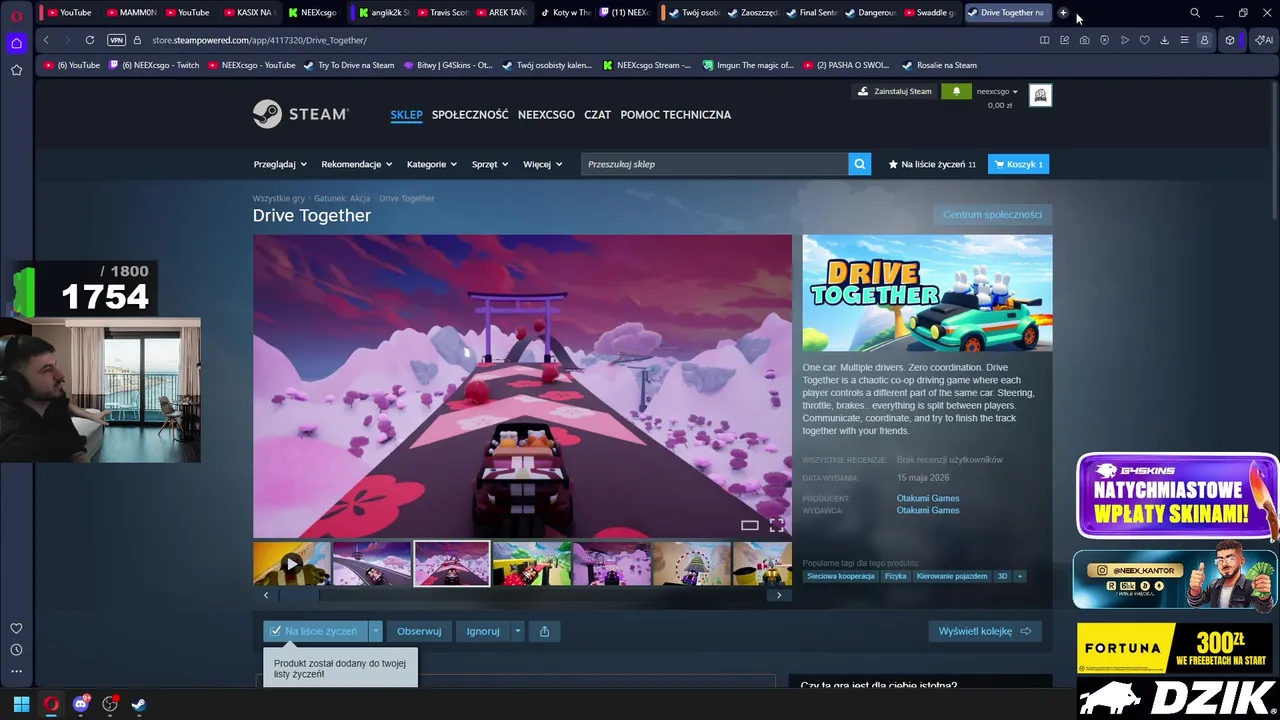Viewport: 1280px width, 720px height.
Task: Open the arrow dropdown beside Na liście życzeń
Action: [x=375, y=631]
